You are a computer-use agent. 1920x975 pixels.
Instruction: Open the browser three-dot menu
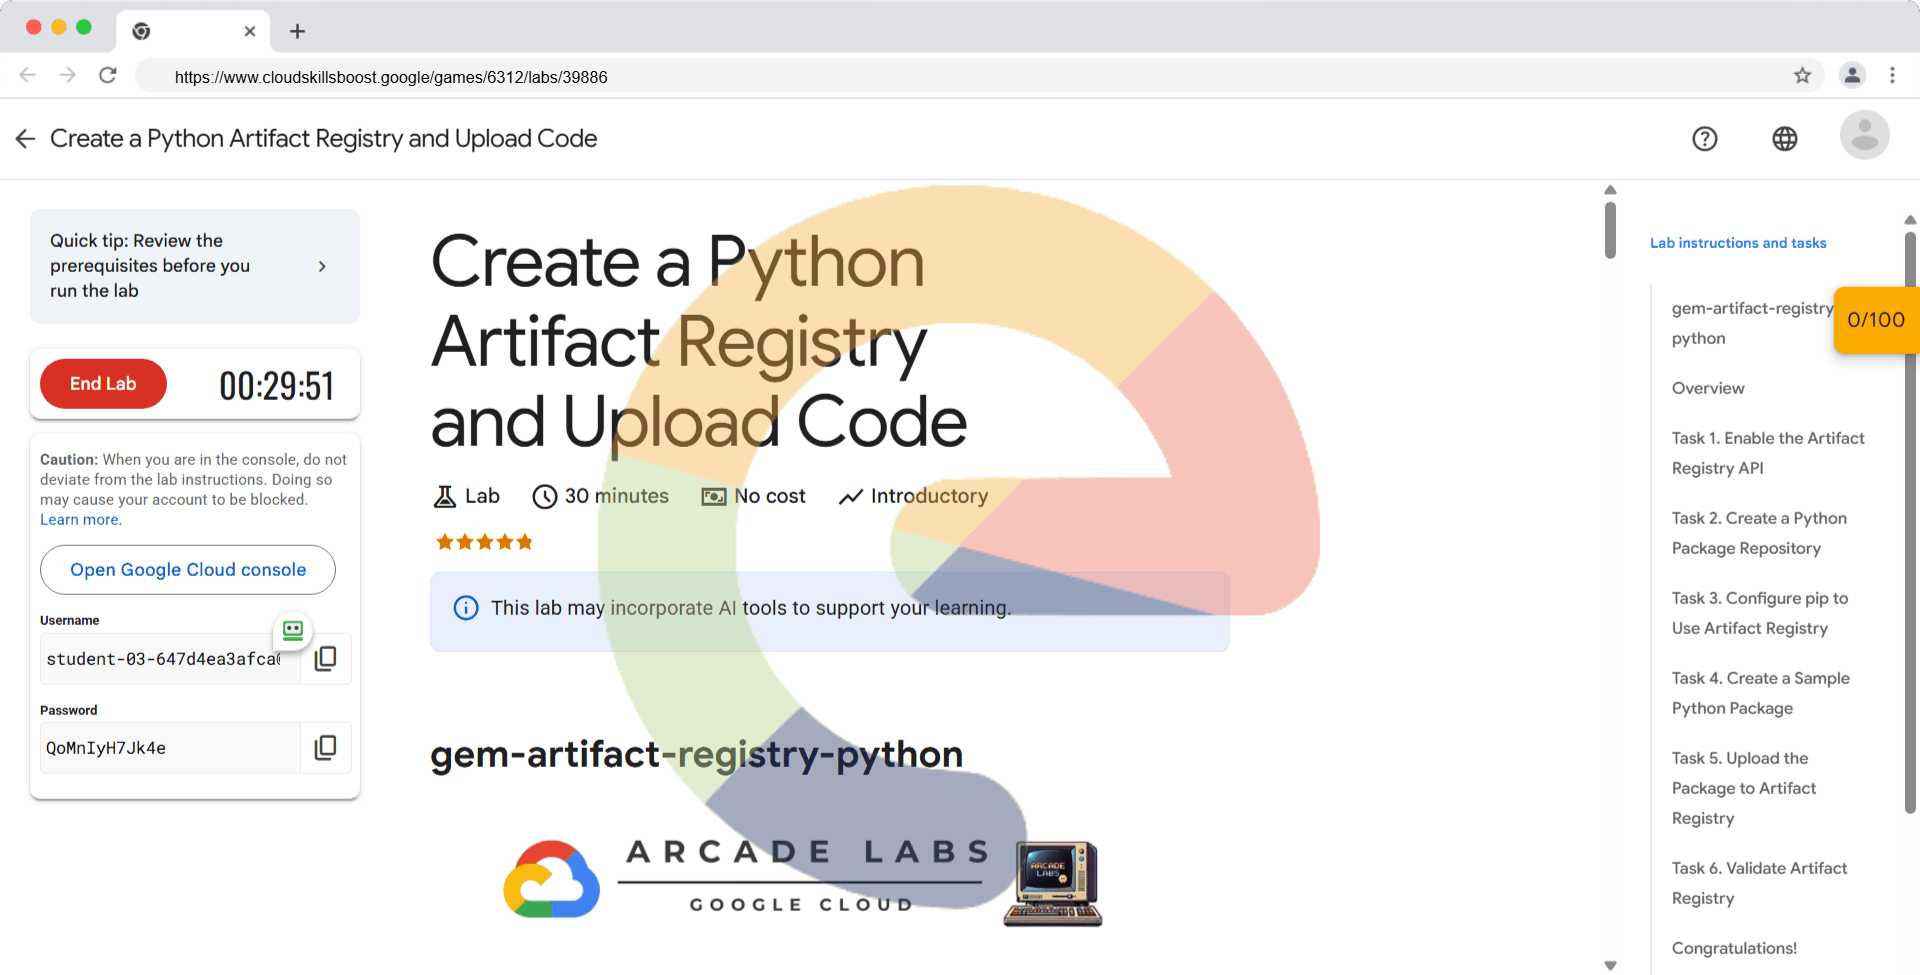pos(1892,76)
